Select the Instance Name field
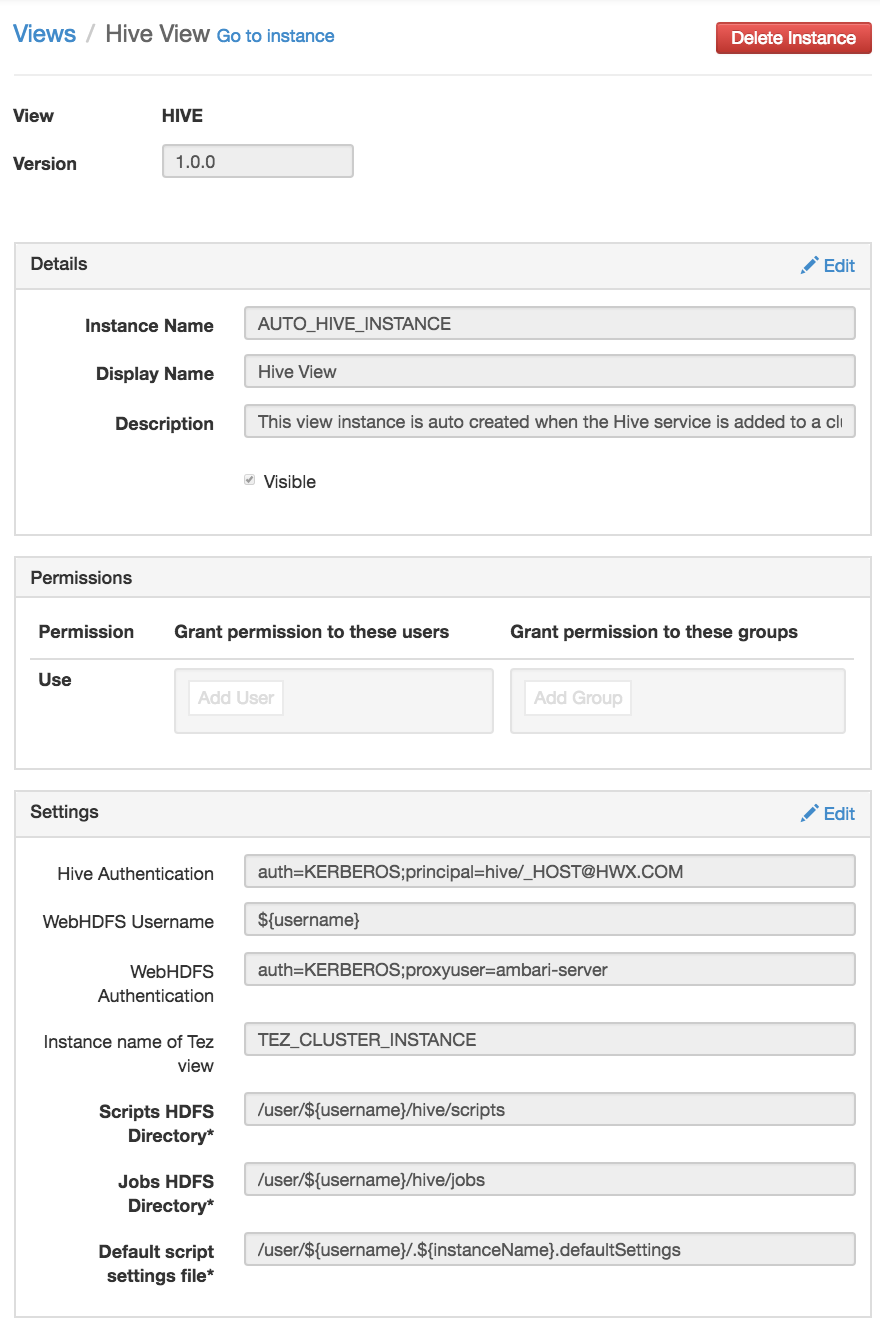 [550, 322]
